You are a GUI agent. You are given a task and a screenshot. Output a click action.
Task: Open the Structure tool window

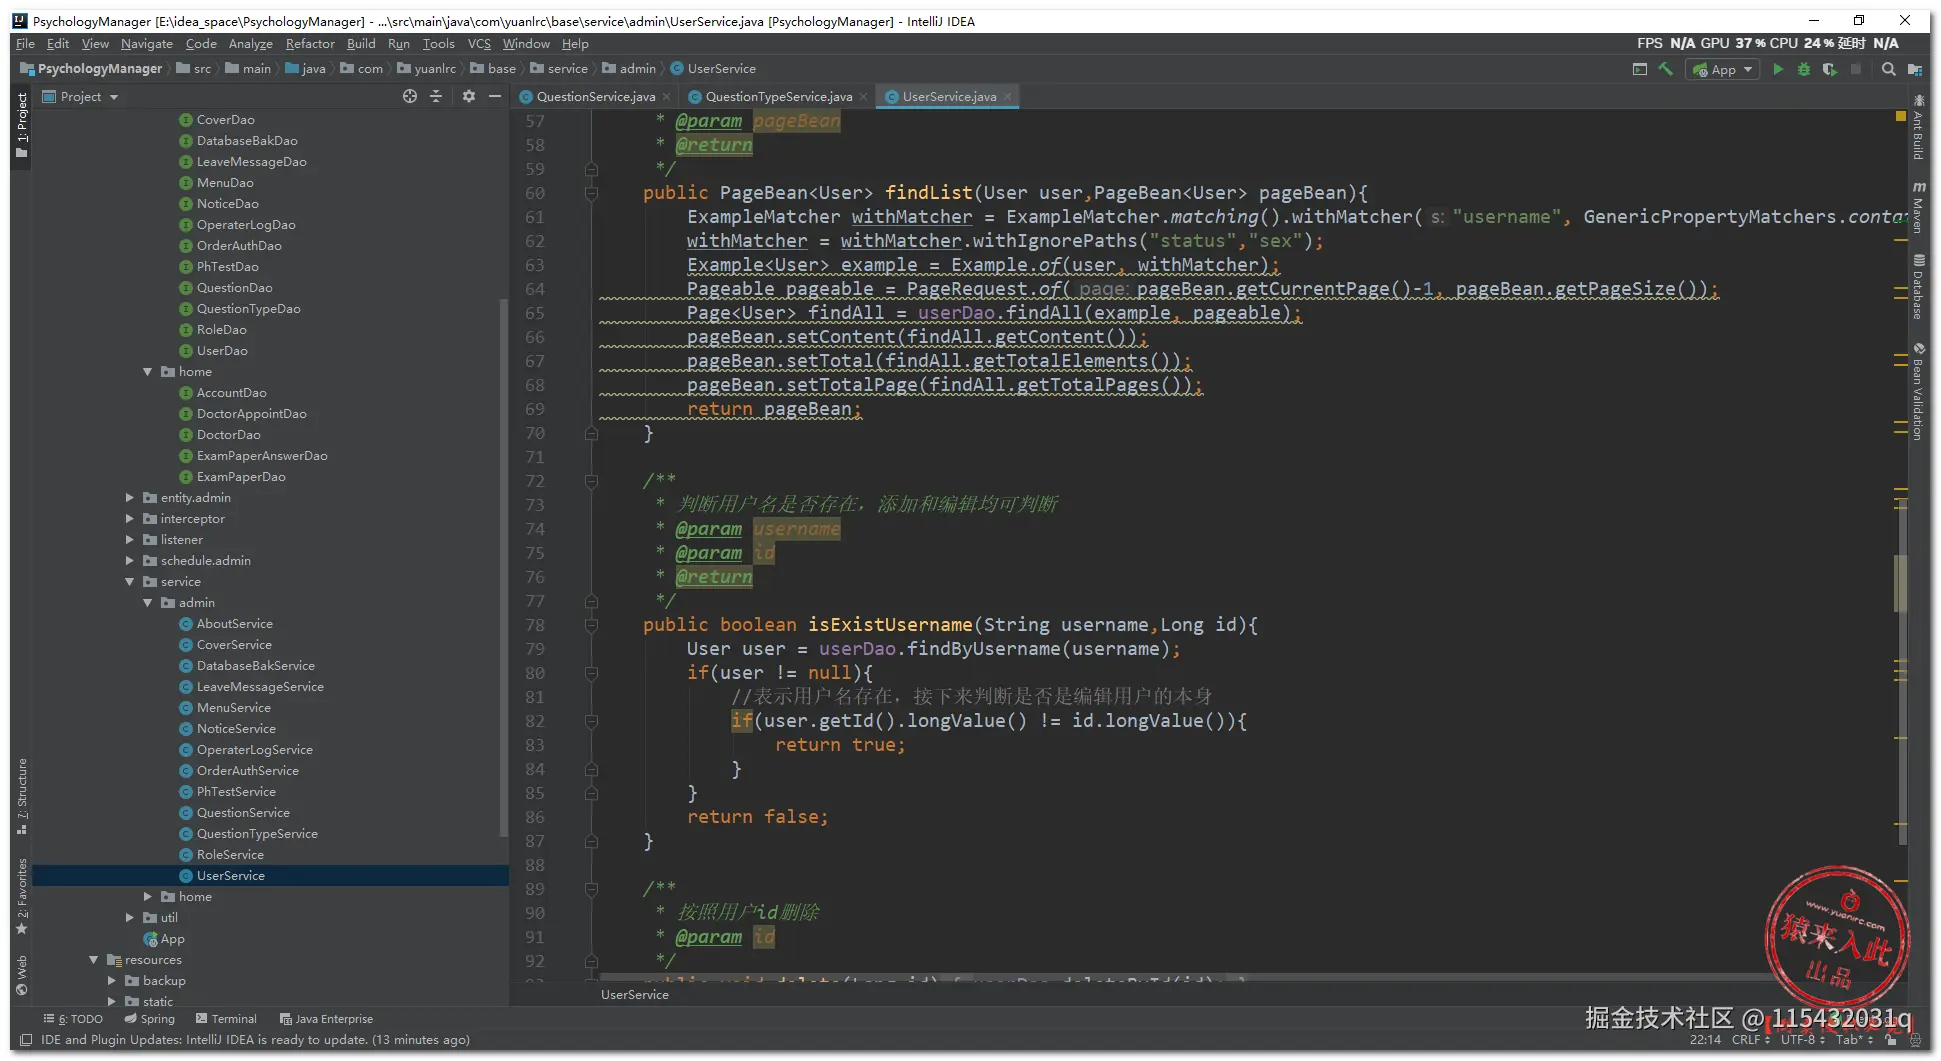[x=22, y=796]
